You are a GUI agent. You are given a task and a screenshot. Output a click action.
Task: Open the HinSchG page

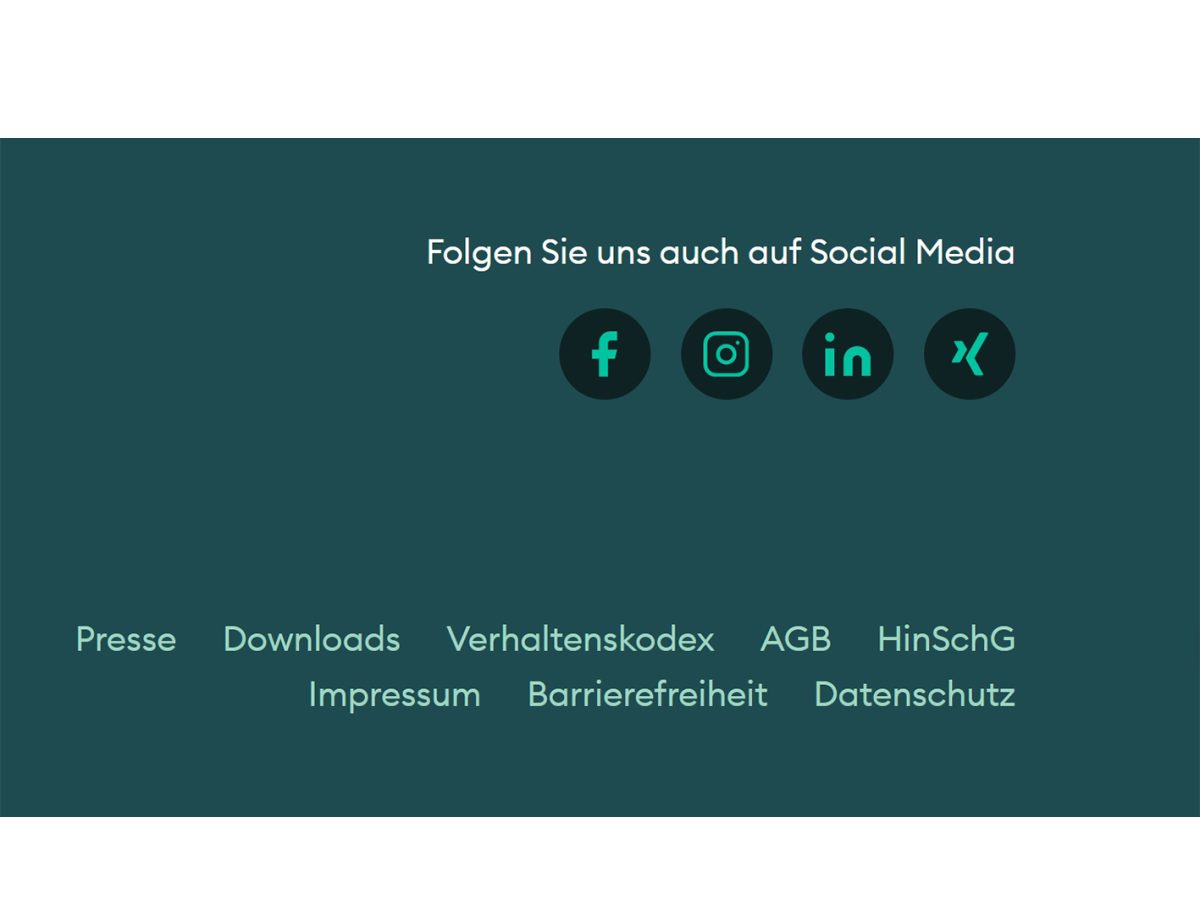pyautogui.click(x=946, y=639)
